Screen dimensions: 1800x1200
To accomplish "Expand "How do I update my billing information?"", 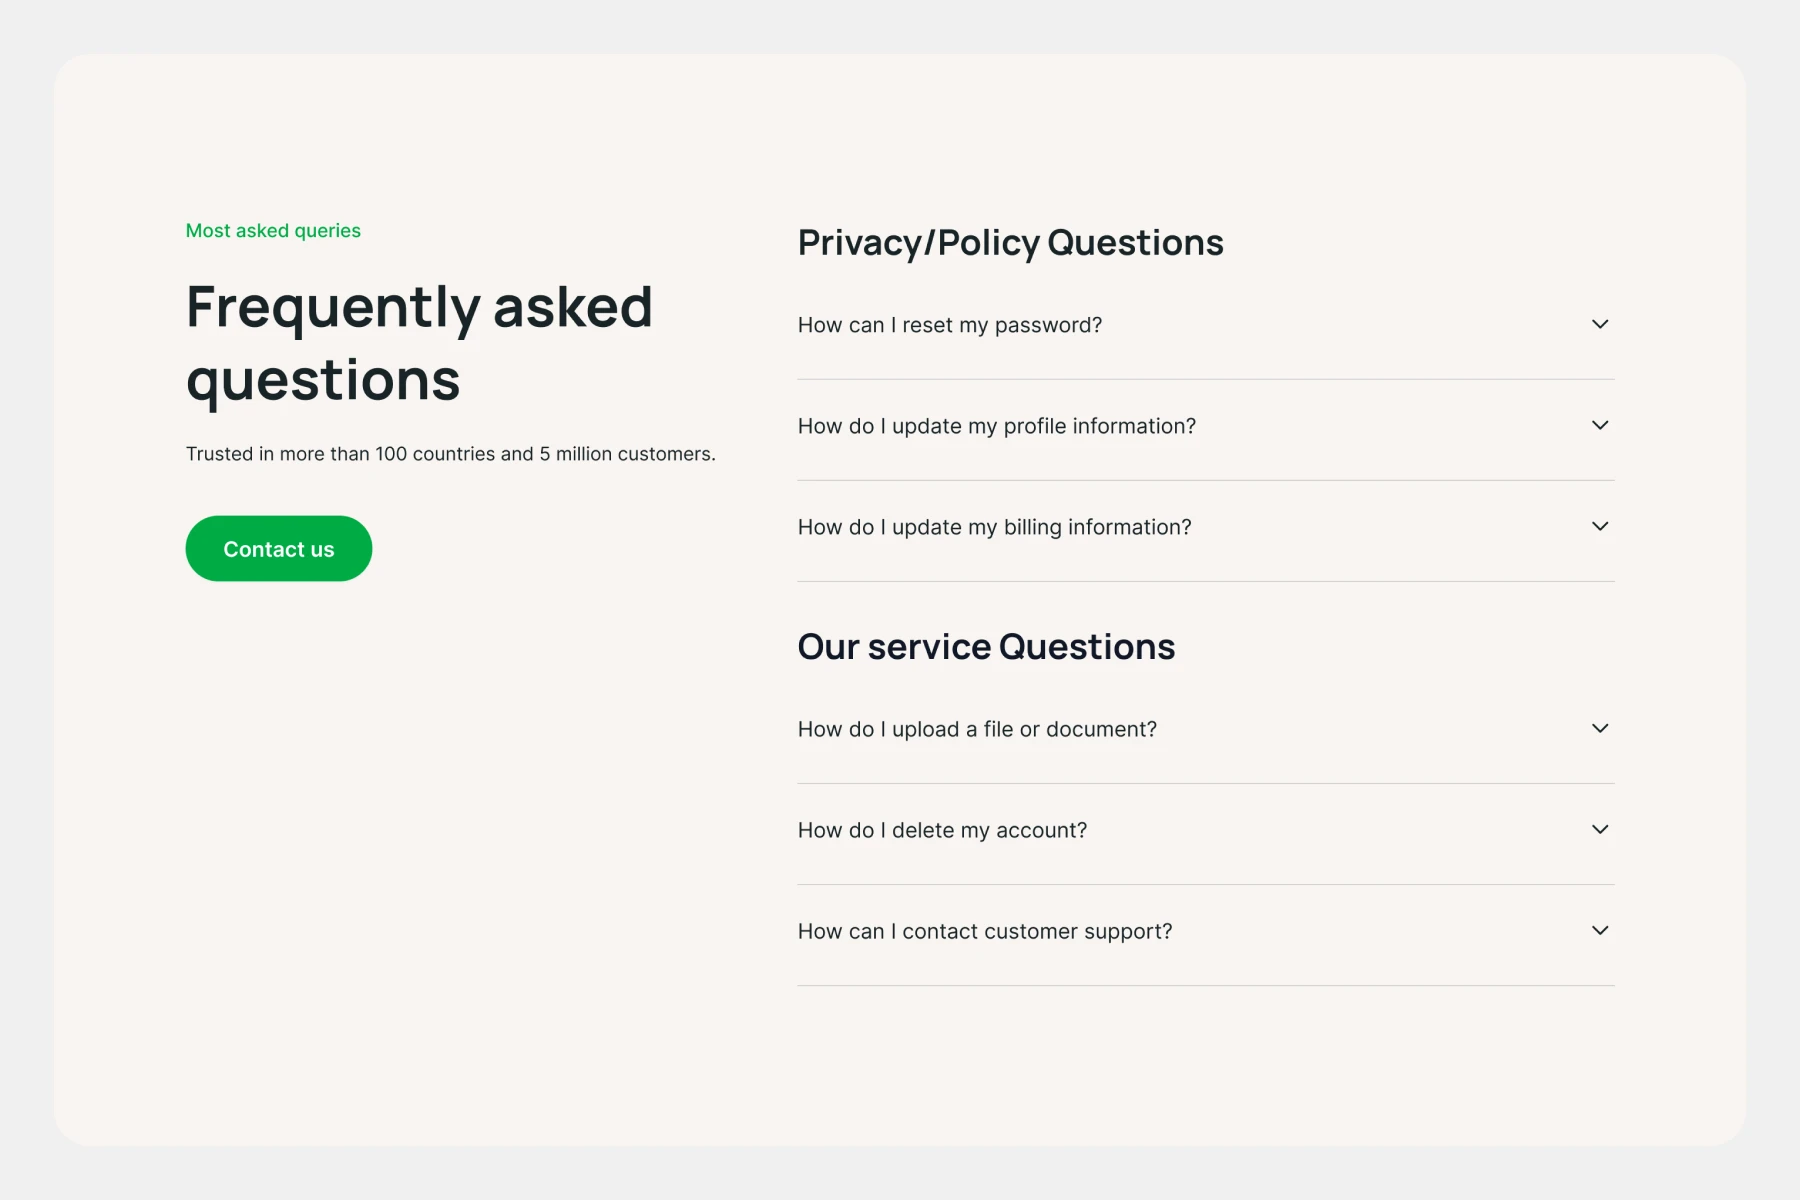I will click(x=994, y=527).
